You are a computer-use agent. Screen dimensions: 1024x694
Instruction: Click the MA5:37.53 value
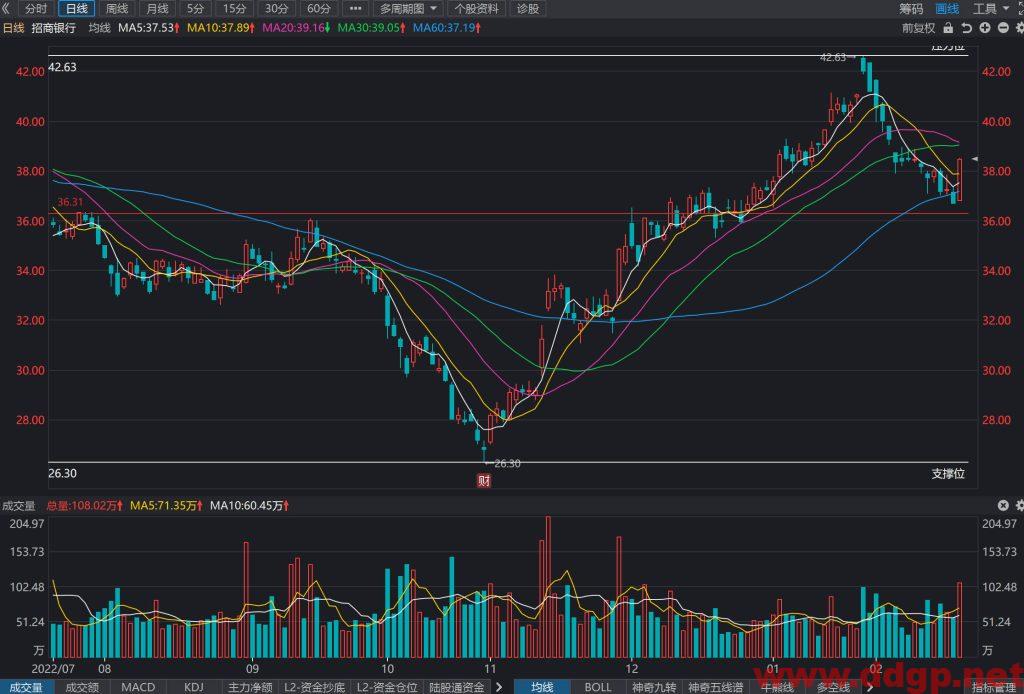click(x=149, y=28)
